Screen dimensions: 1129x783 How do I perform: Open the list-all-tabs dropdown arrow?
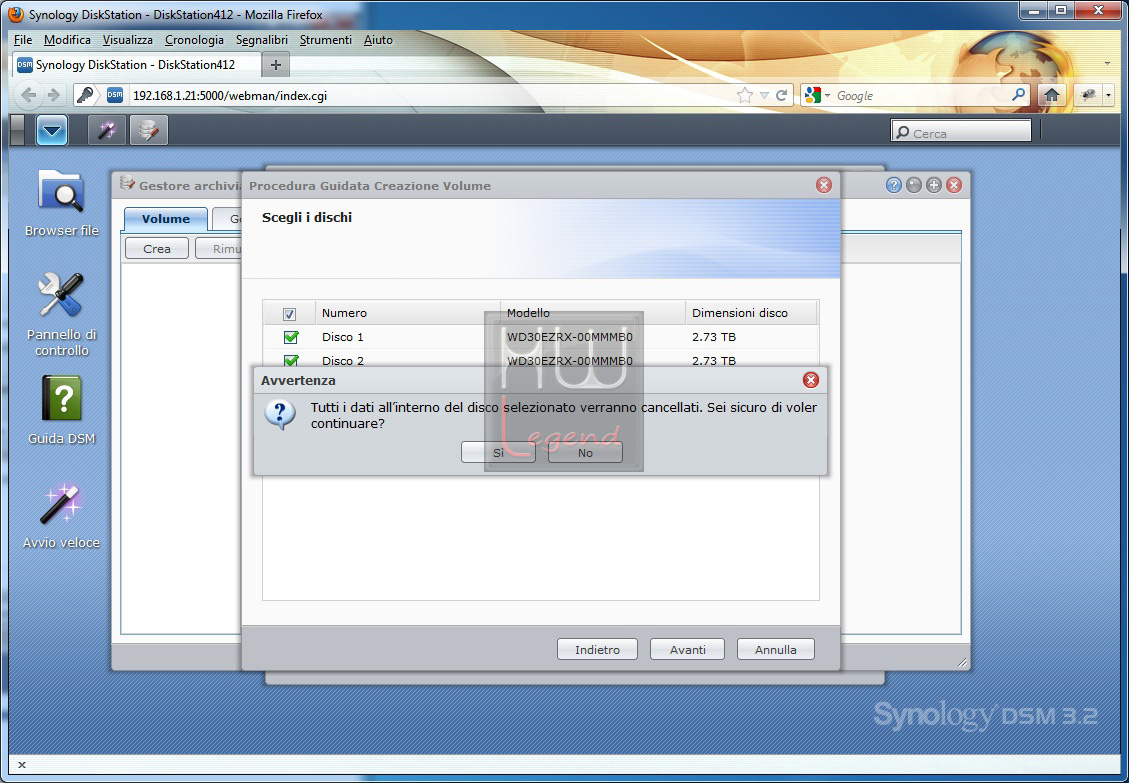[x=1107, y=64]
